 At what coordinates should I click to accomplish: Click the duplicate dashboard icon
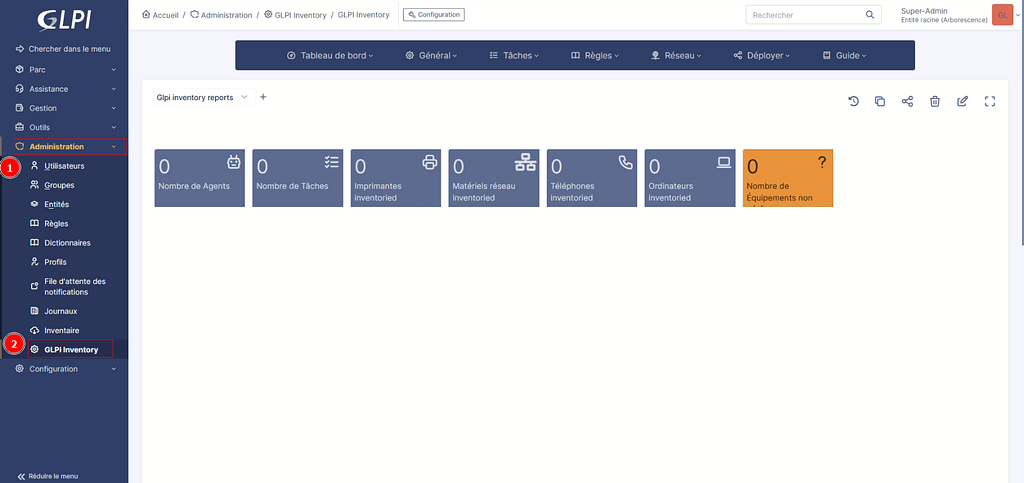[x=880, y=101]
